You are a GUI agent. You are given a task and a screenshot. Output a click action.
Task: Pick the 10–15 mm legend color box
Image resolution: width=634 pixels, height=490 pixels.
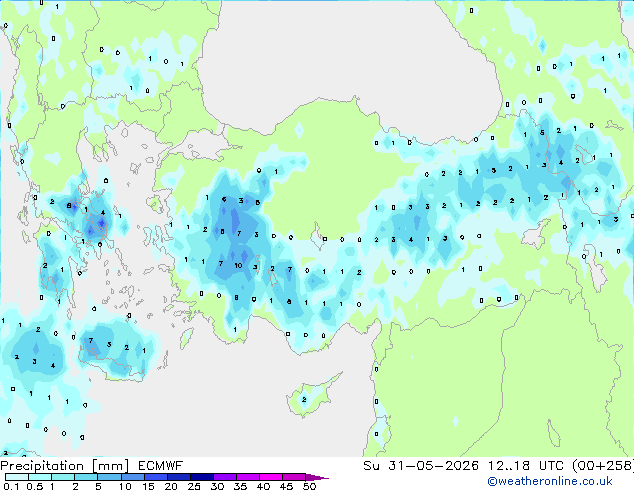tap(132, 477)
